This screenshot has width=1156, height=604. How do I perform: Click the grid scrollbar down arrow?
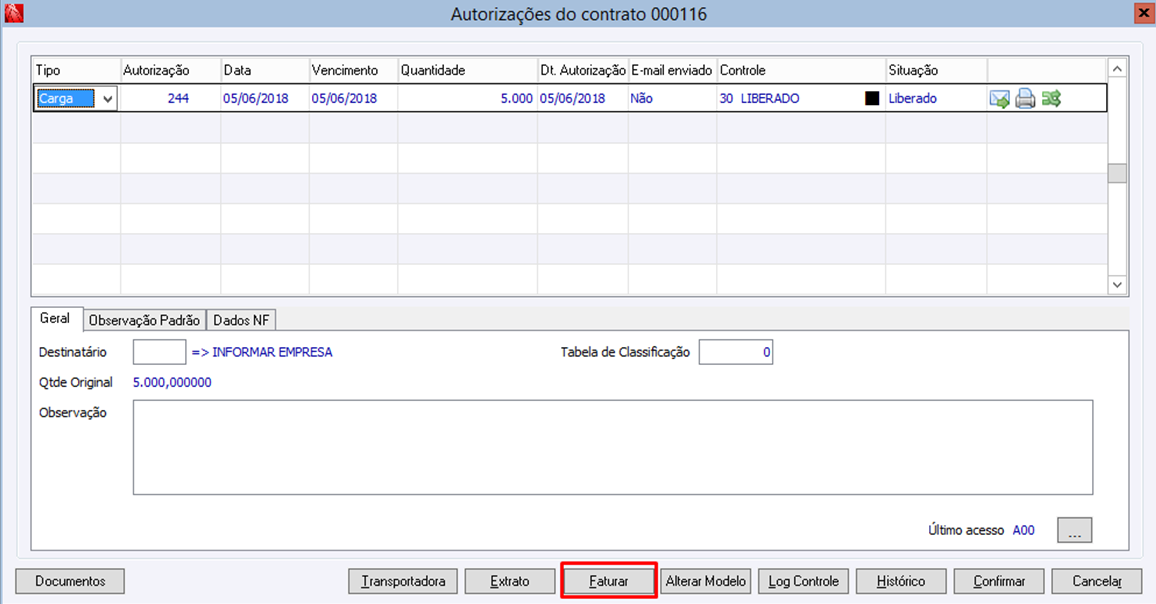tap(1117, 285)
